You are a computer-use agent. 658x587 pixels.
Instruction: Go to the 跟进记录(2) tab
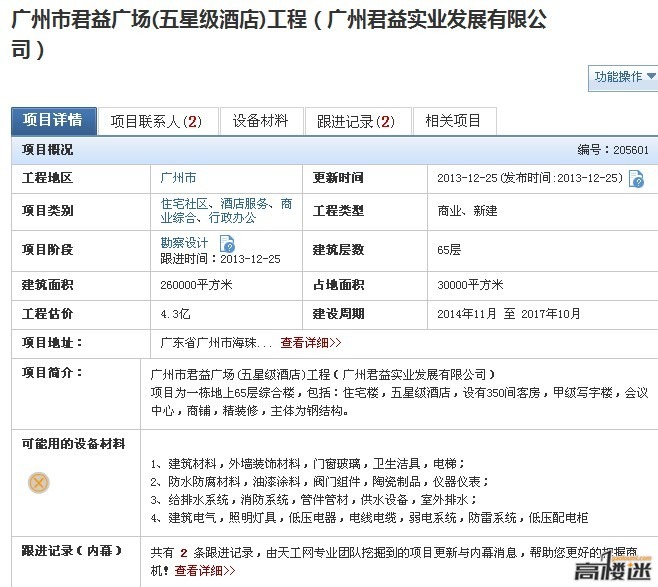click(x=357, y=122)
